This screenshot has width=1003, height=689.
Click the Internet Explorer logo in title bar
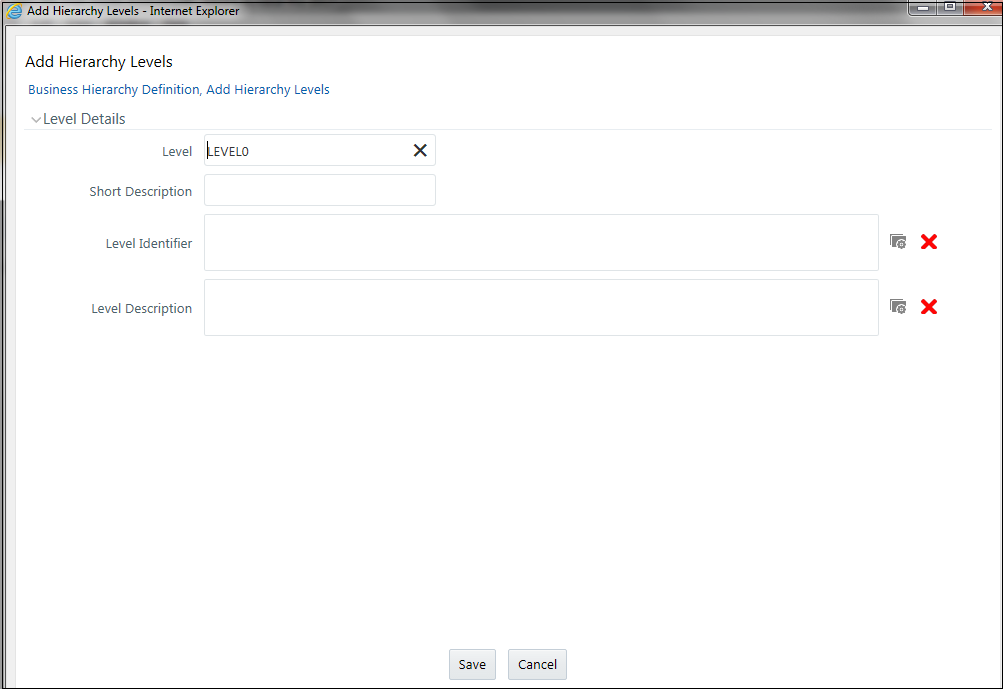pyautogui.click(x=14, y=11)
